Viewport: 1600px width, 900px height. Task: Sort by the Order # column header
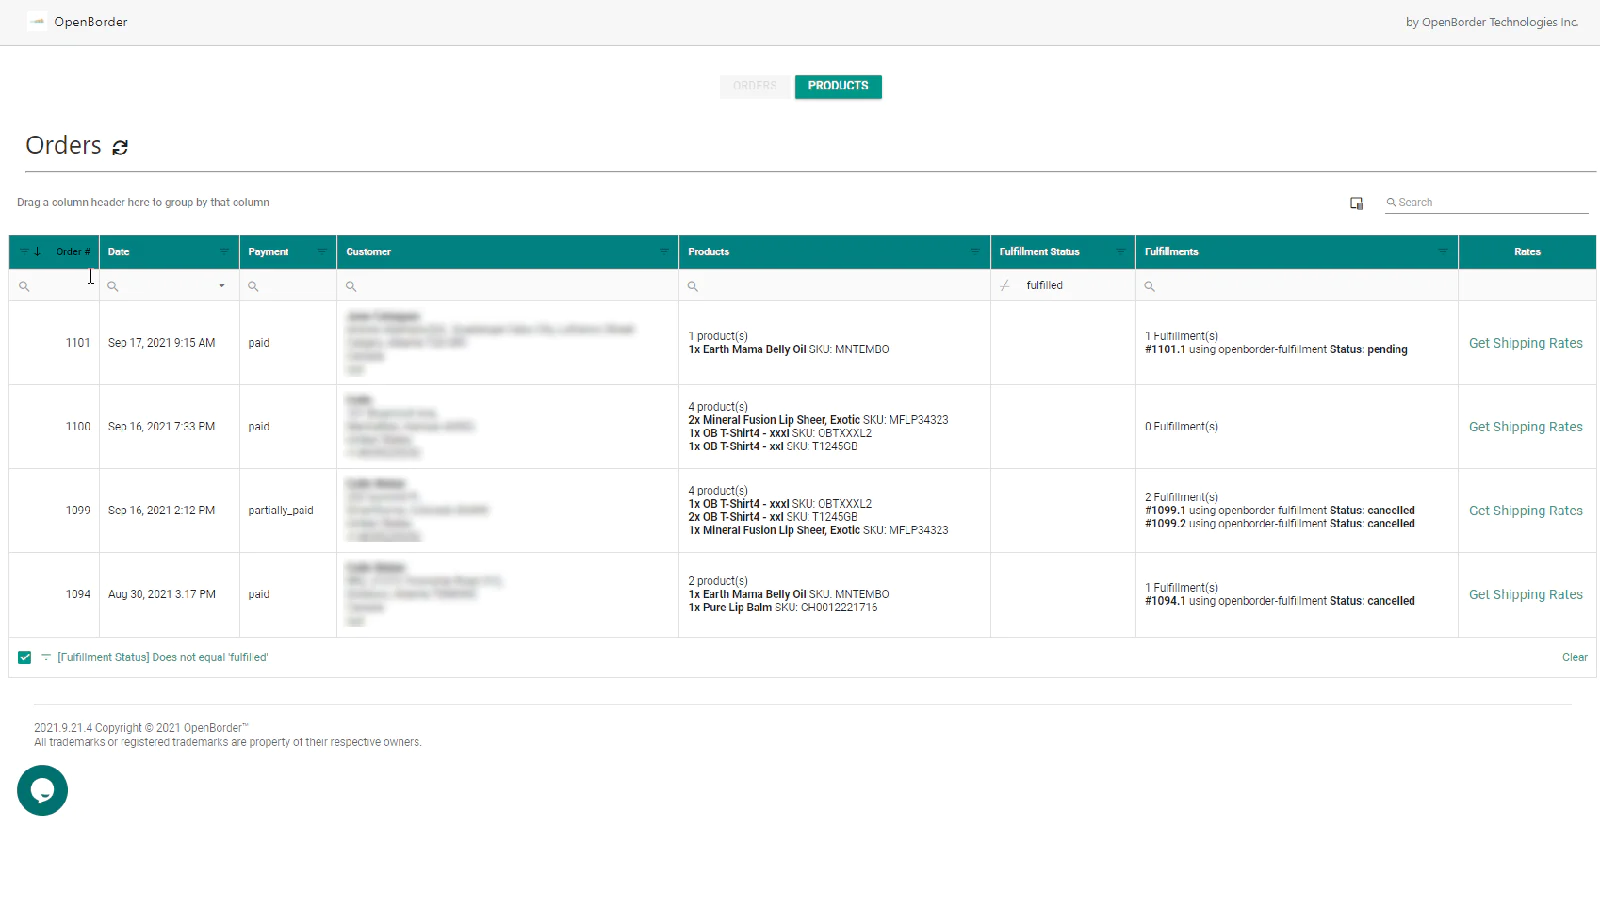[72, 252]
